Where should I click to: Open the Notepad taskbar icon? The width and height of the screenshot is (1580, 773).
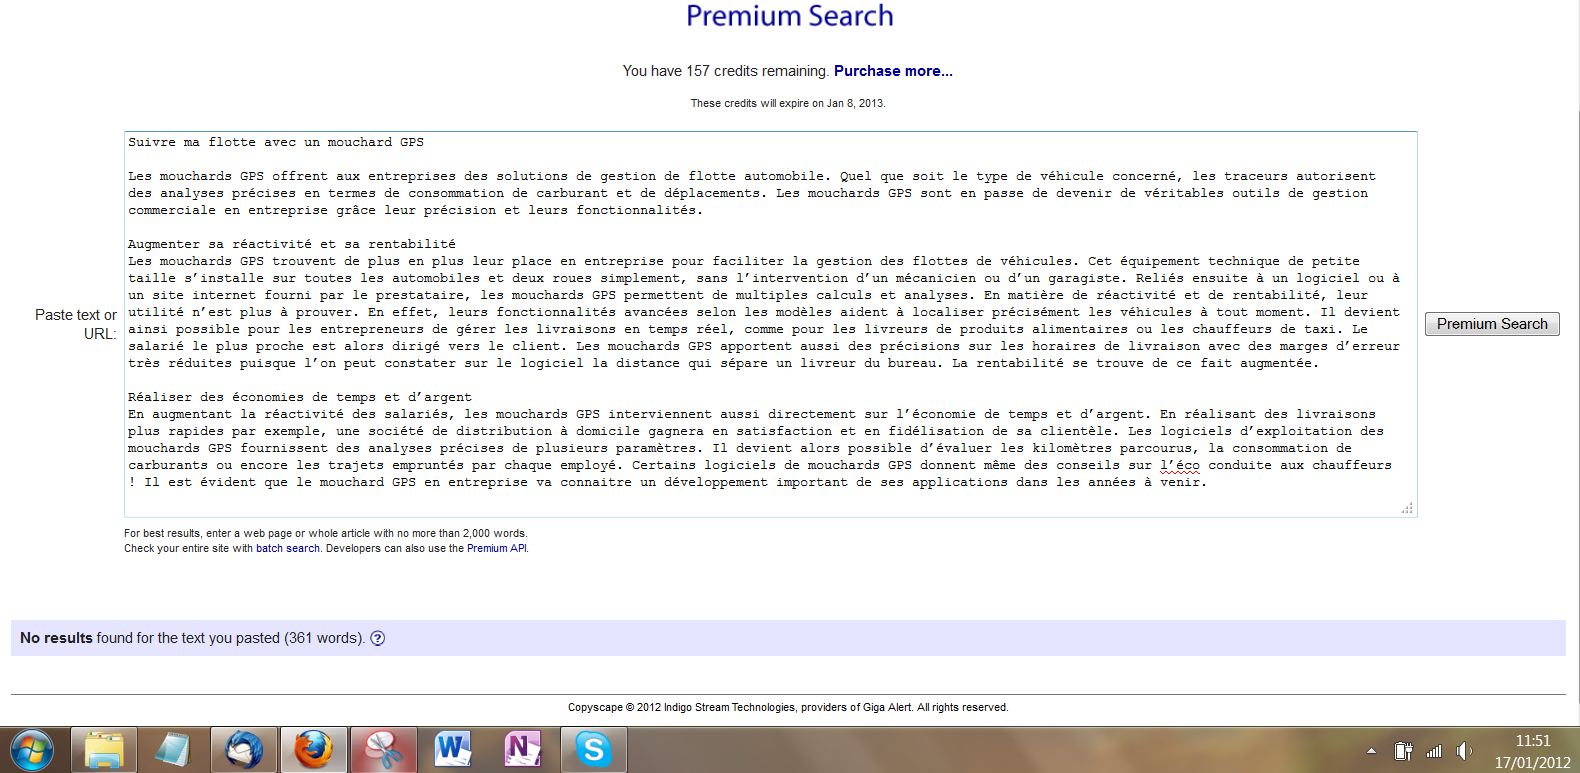[173, 749]
